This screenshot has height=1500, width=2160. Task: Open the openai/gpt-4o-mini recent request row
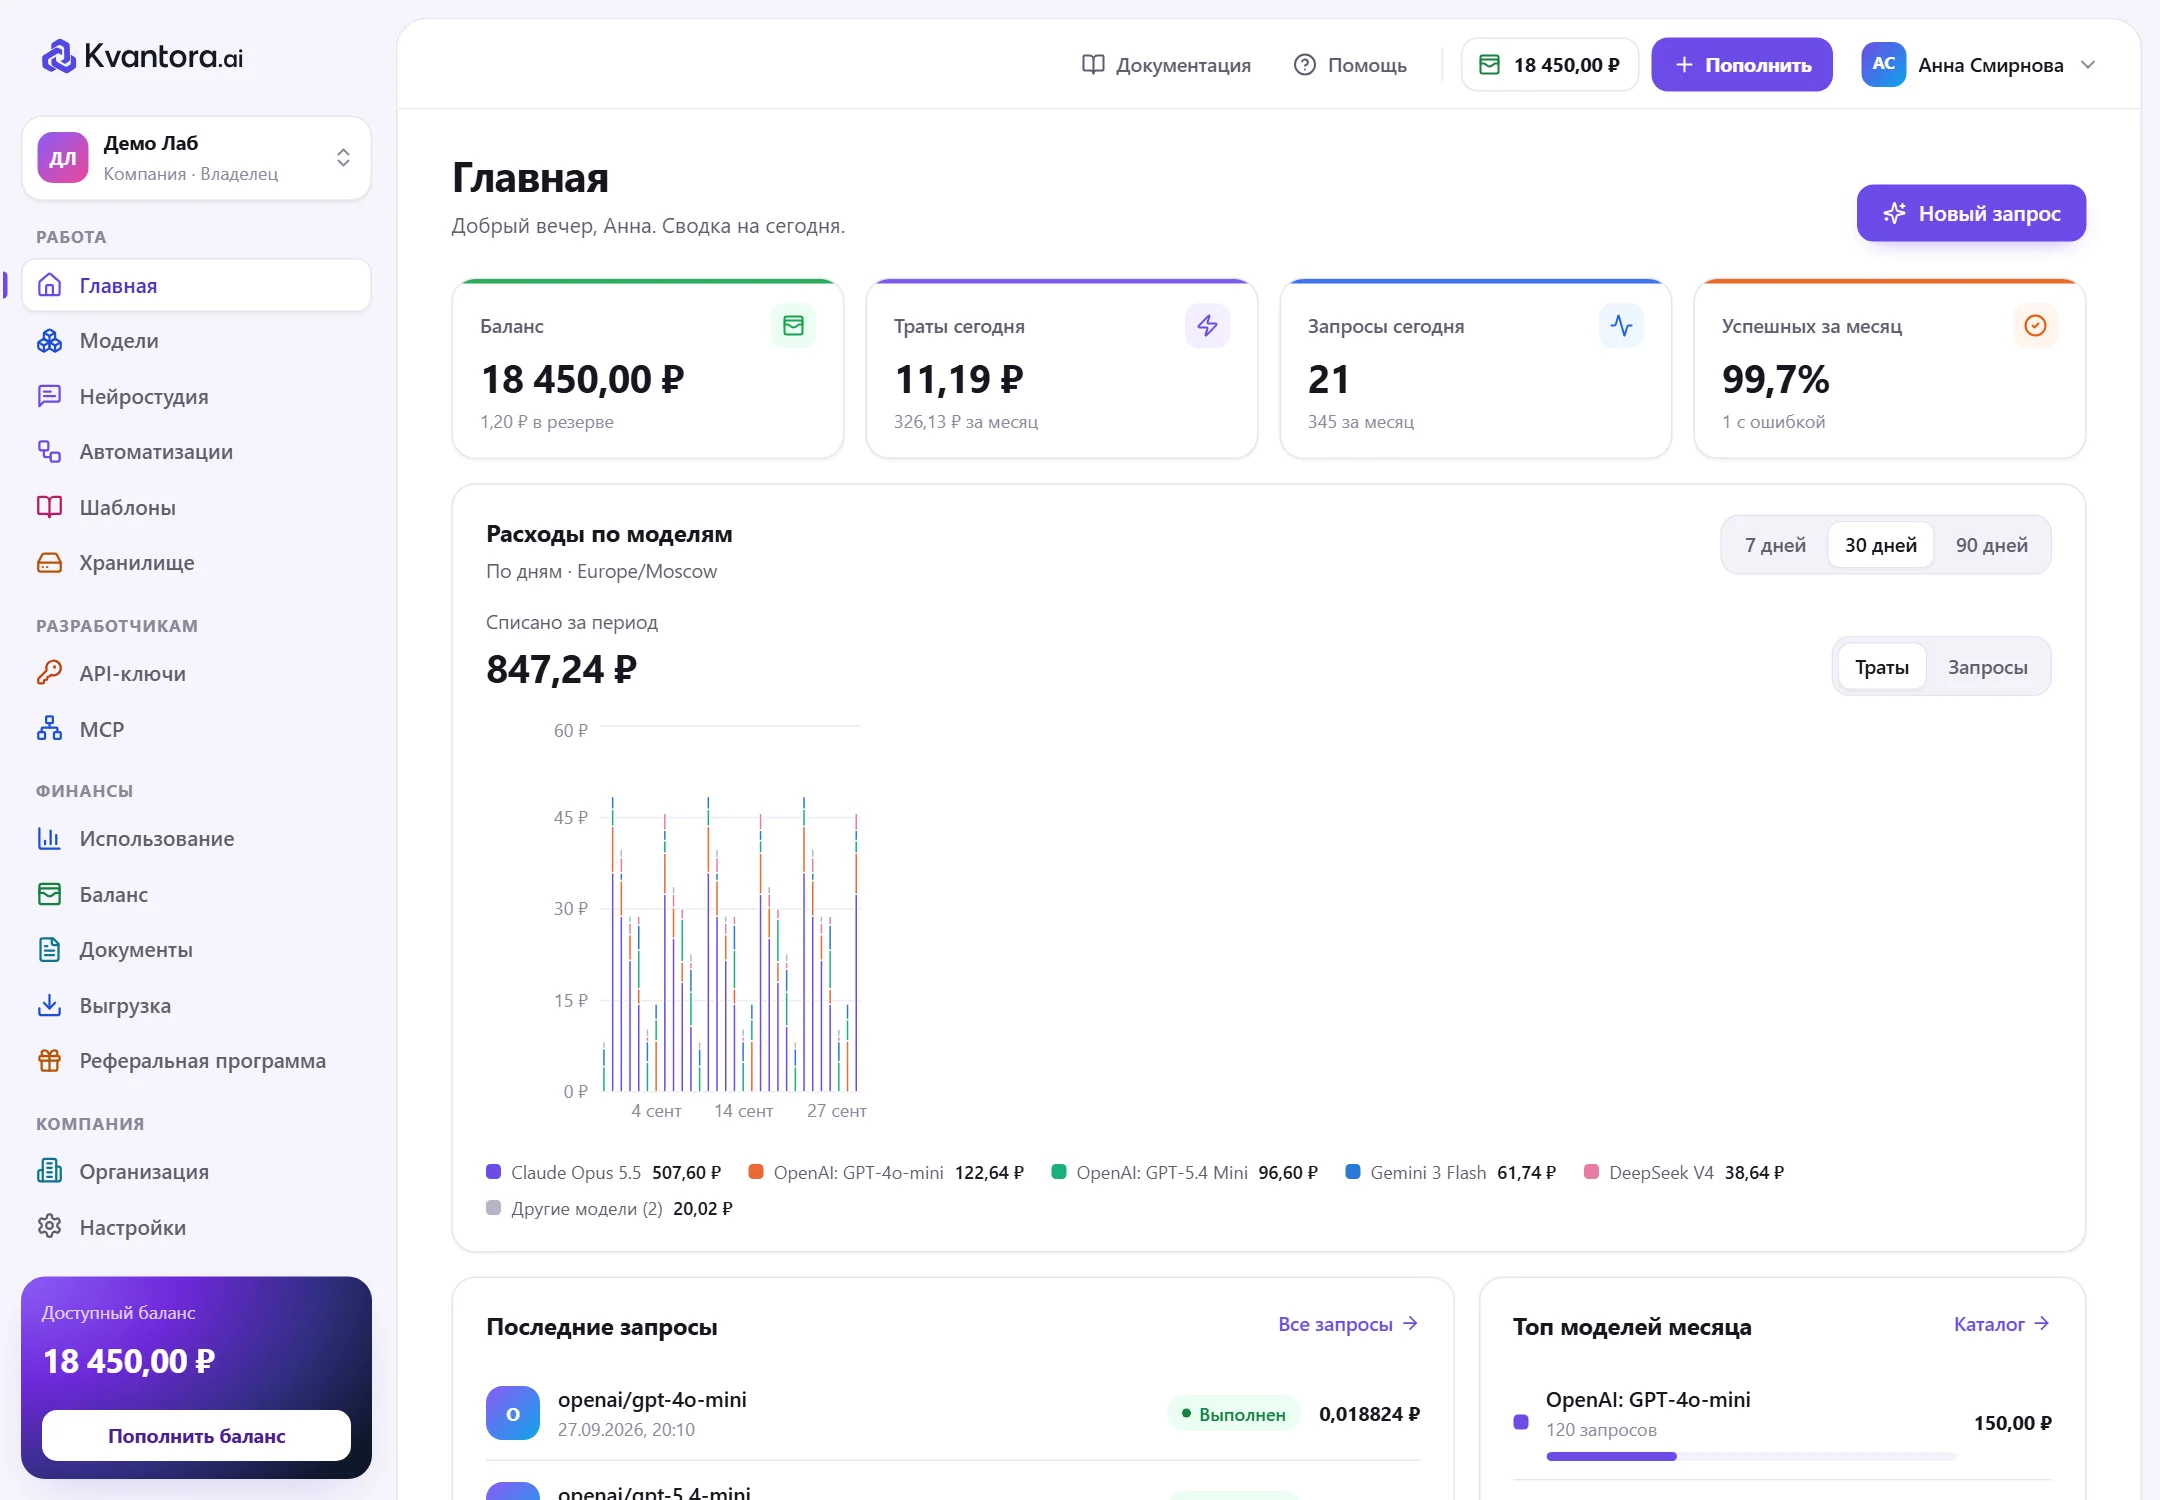(953, 1414)
